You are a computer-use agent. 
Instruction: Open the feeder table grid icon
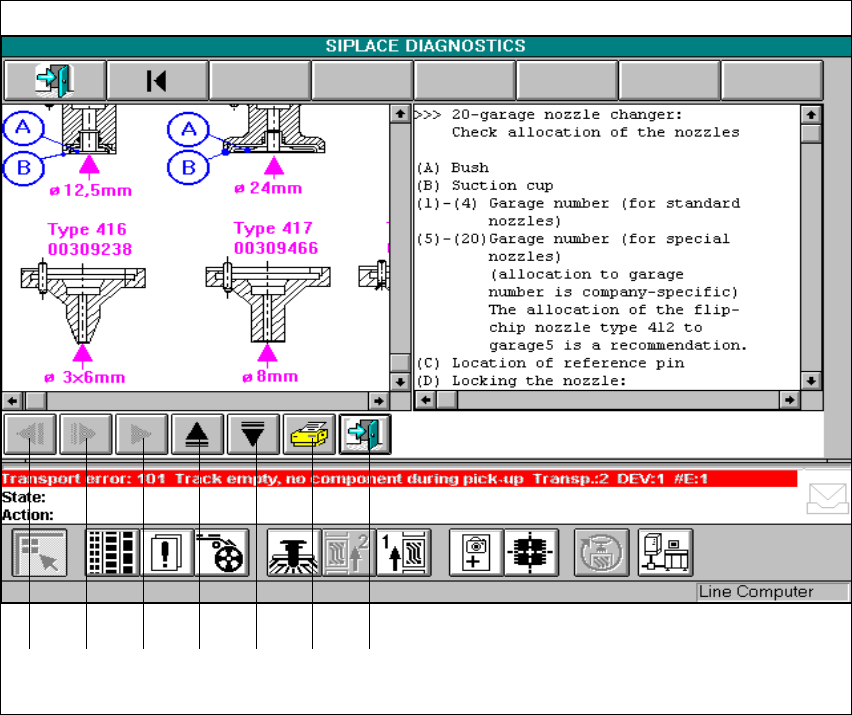point(112,553)
